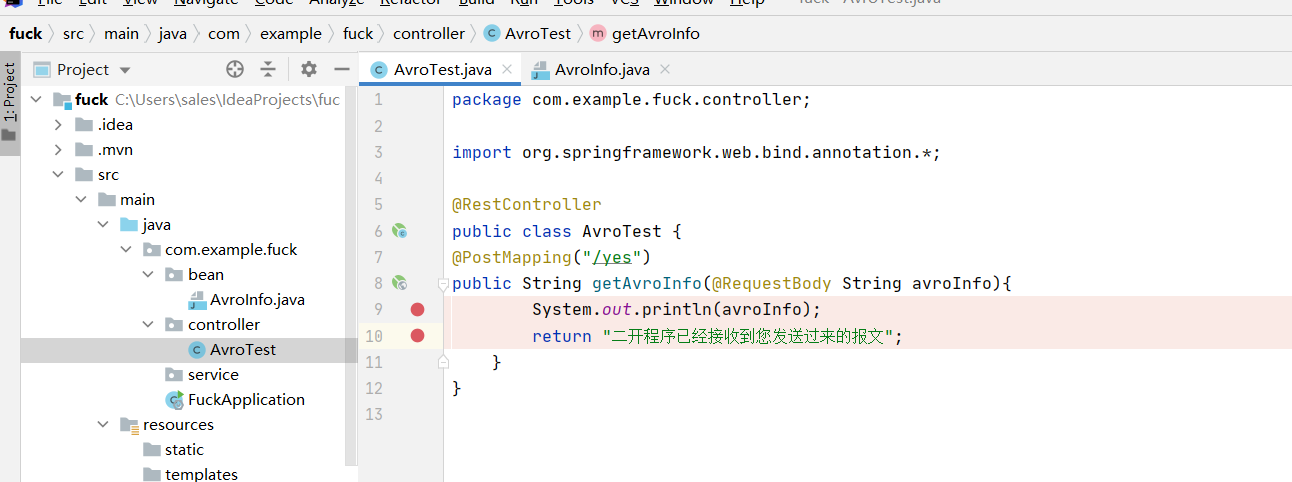The image size is (1292, 482).
Task: Collapse the src folder
Action: tap(59, 175)
